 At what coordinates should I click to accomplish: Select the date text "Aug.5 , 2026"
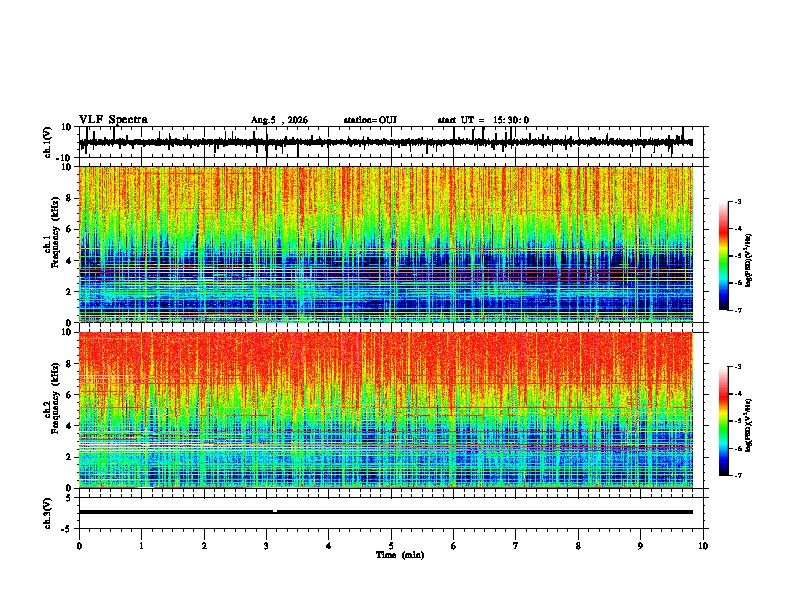[279, 120]
